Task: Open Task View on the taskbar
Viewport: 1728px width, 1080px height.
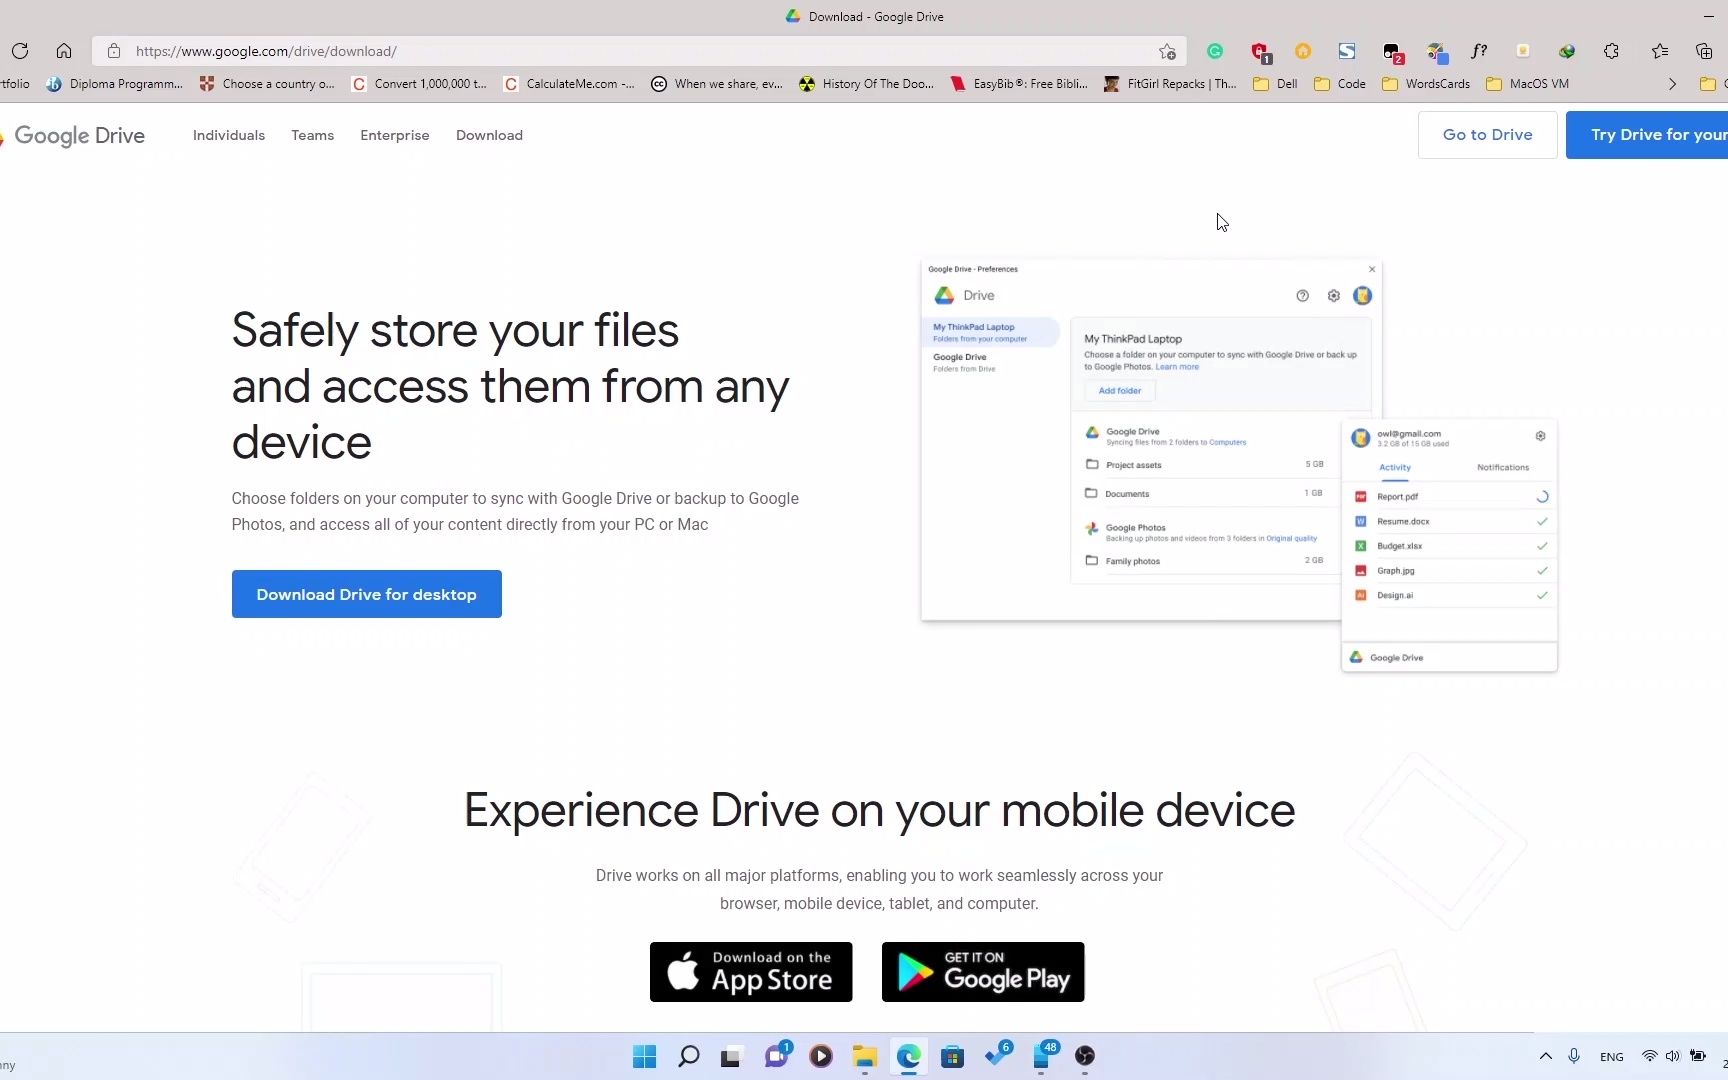Action: pos(733,1056)
